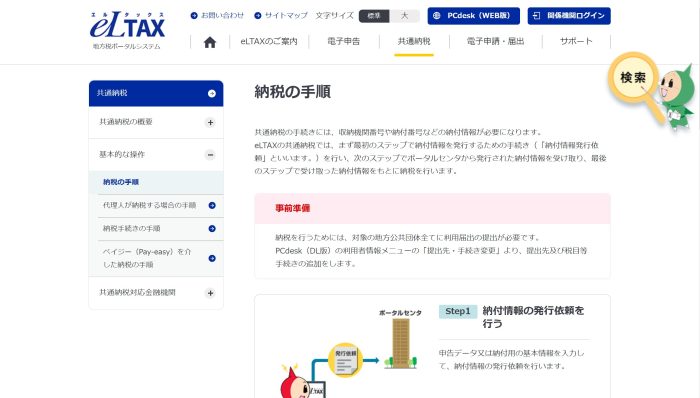Open eLTAXのご案内 menu
The image size is (700, 398).
pyautogui.click(x=269, y=41)
